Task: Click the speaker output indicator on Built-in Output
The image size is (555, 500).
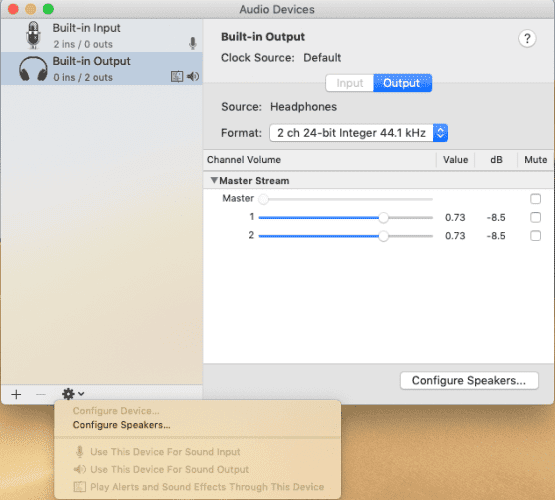Action: click(x=193, y=76)
